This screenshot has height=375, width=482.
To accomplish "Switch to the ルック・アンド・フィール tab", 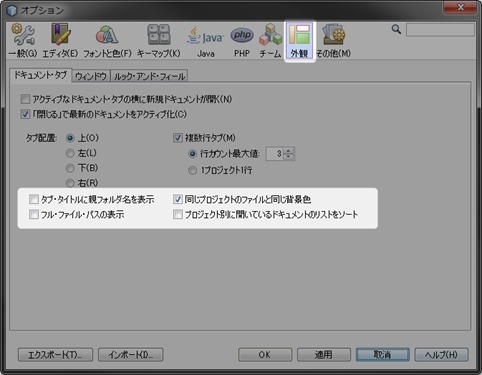I will [x=149, y=76].
